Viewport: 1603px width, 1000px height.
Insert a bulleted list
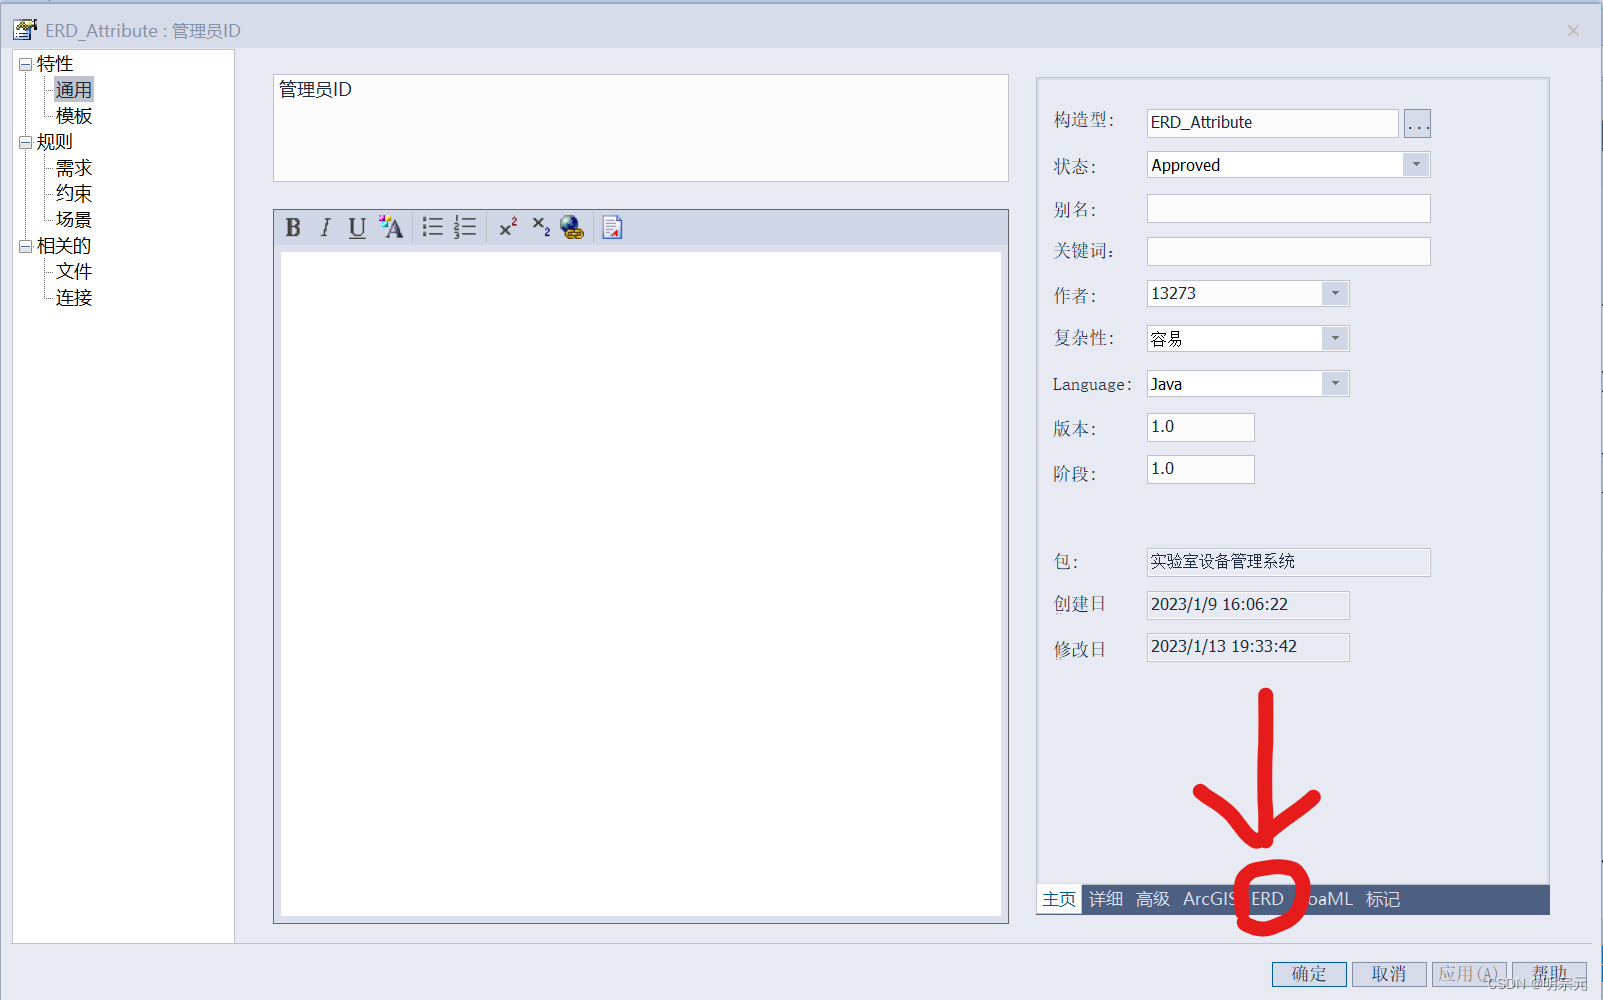click(432, 228)
